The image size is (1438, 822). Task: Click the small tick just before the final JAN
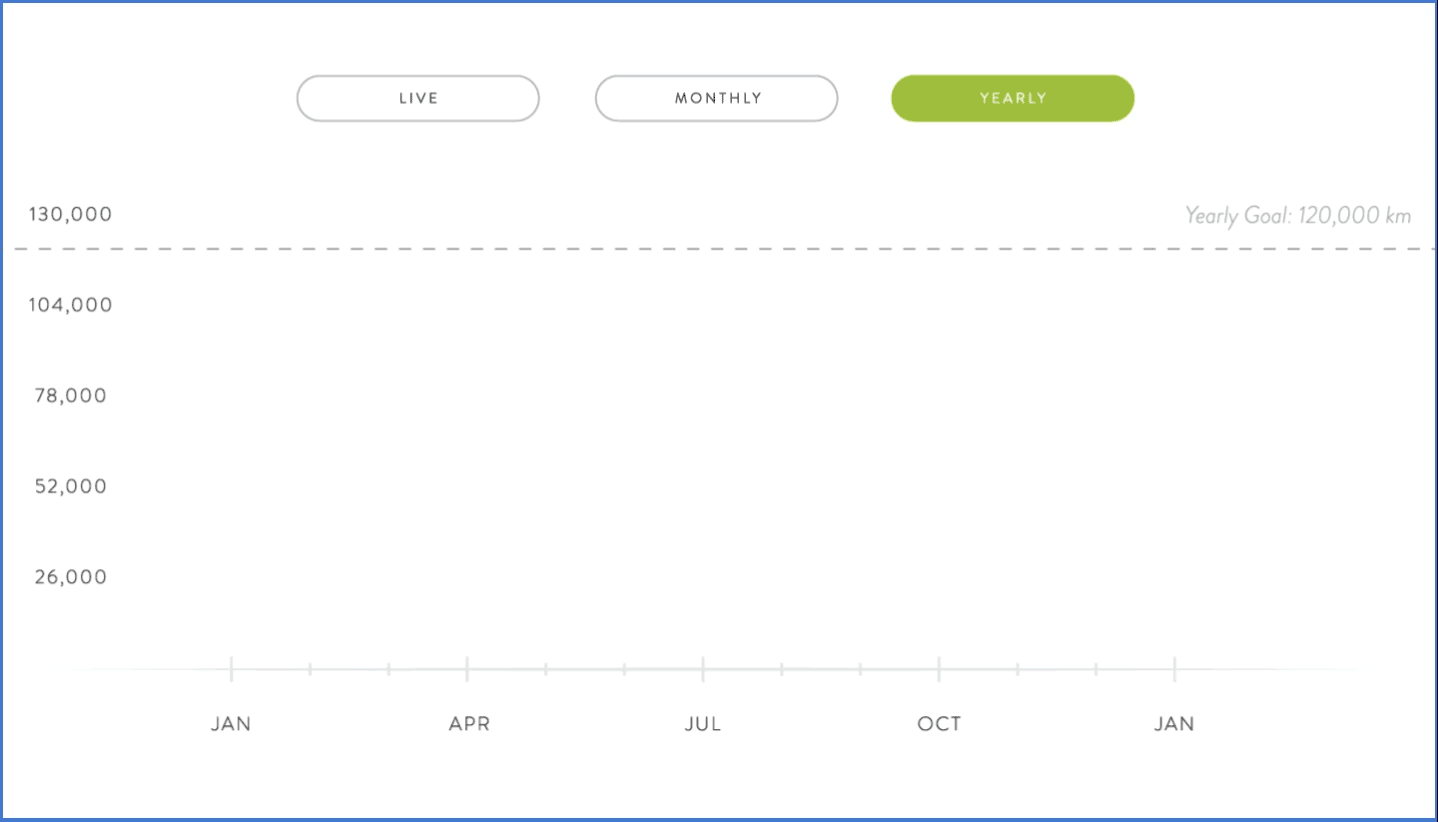tap(1096, 669)
